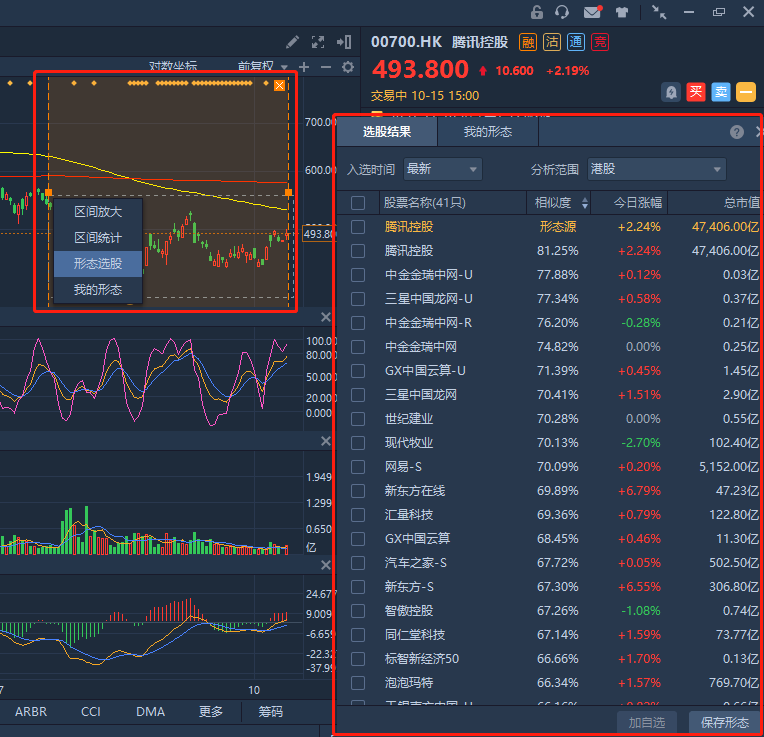
Task: Click the red 买 buy button
Action: (696, 92)
